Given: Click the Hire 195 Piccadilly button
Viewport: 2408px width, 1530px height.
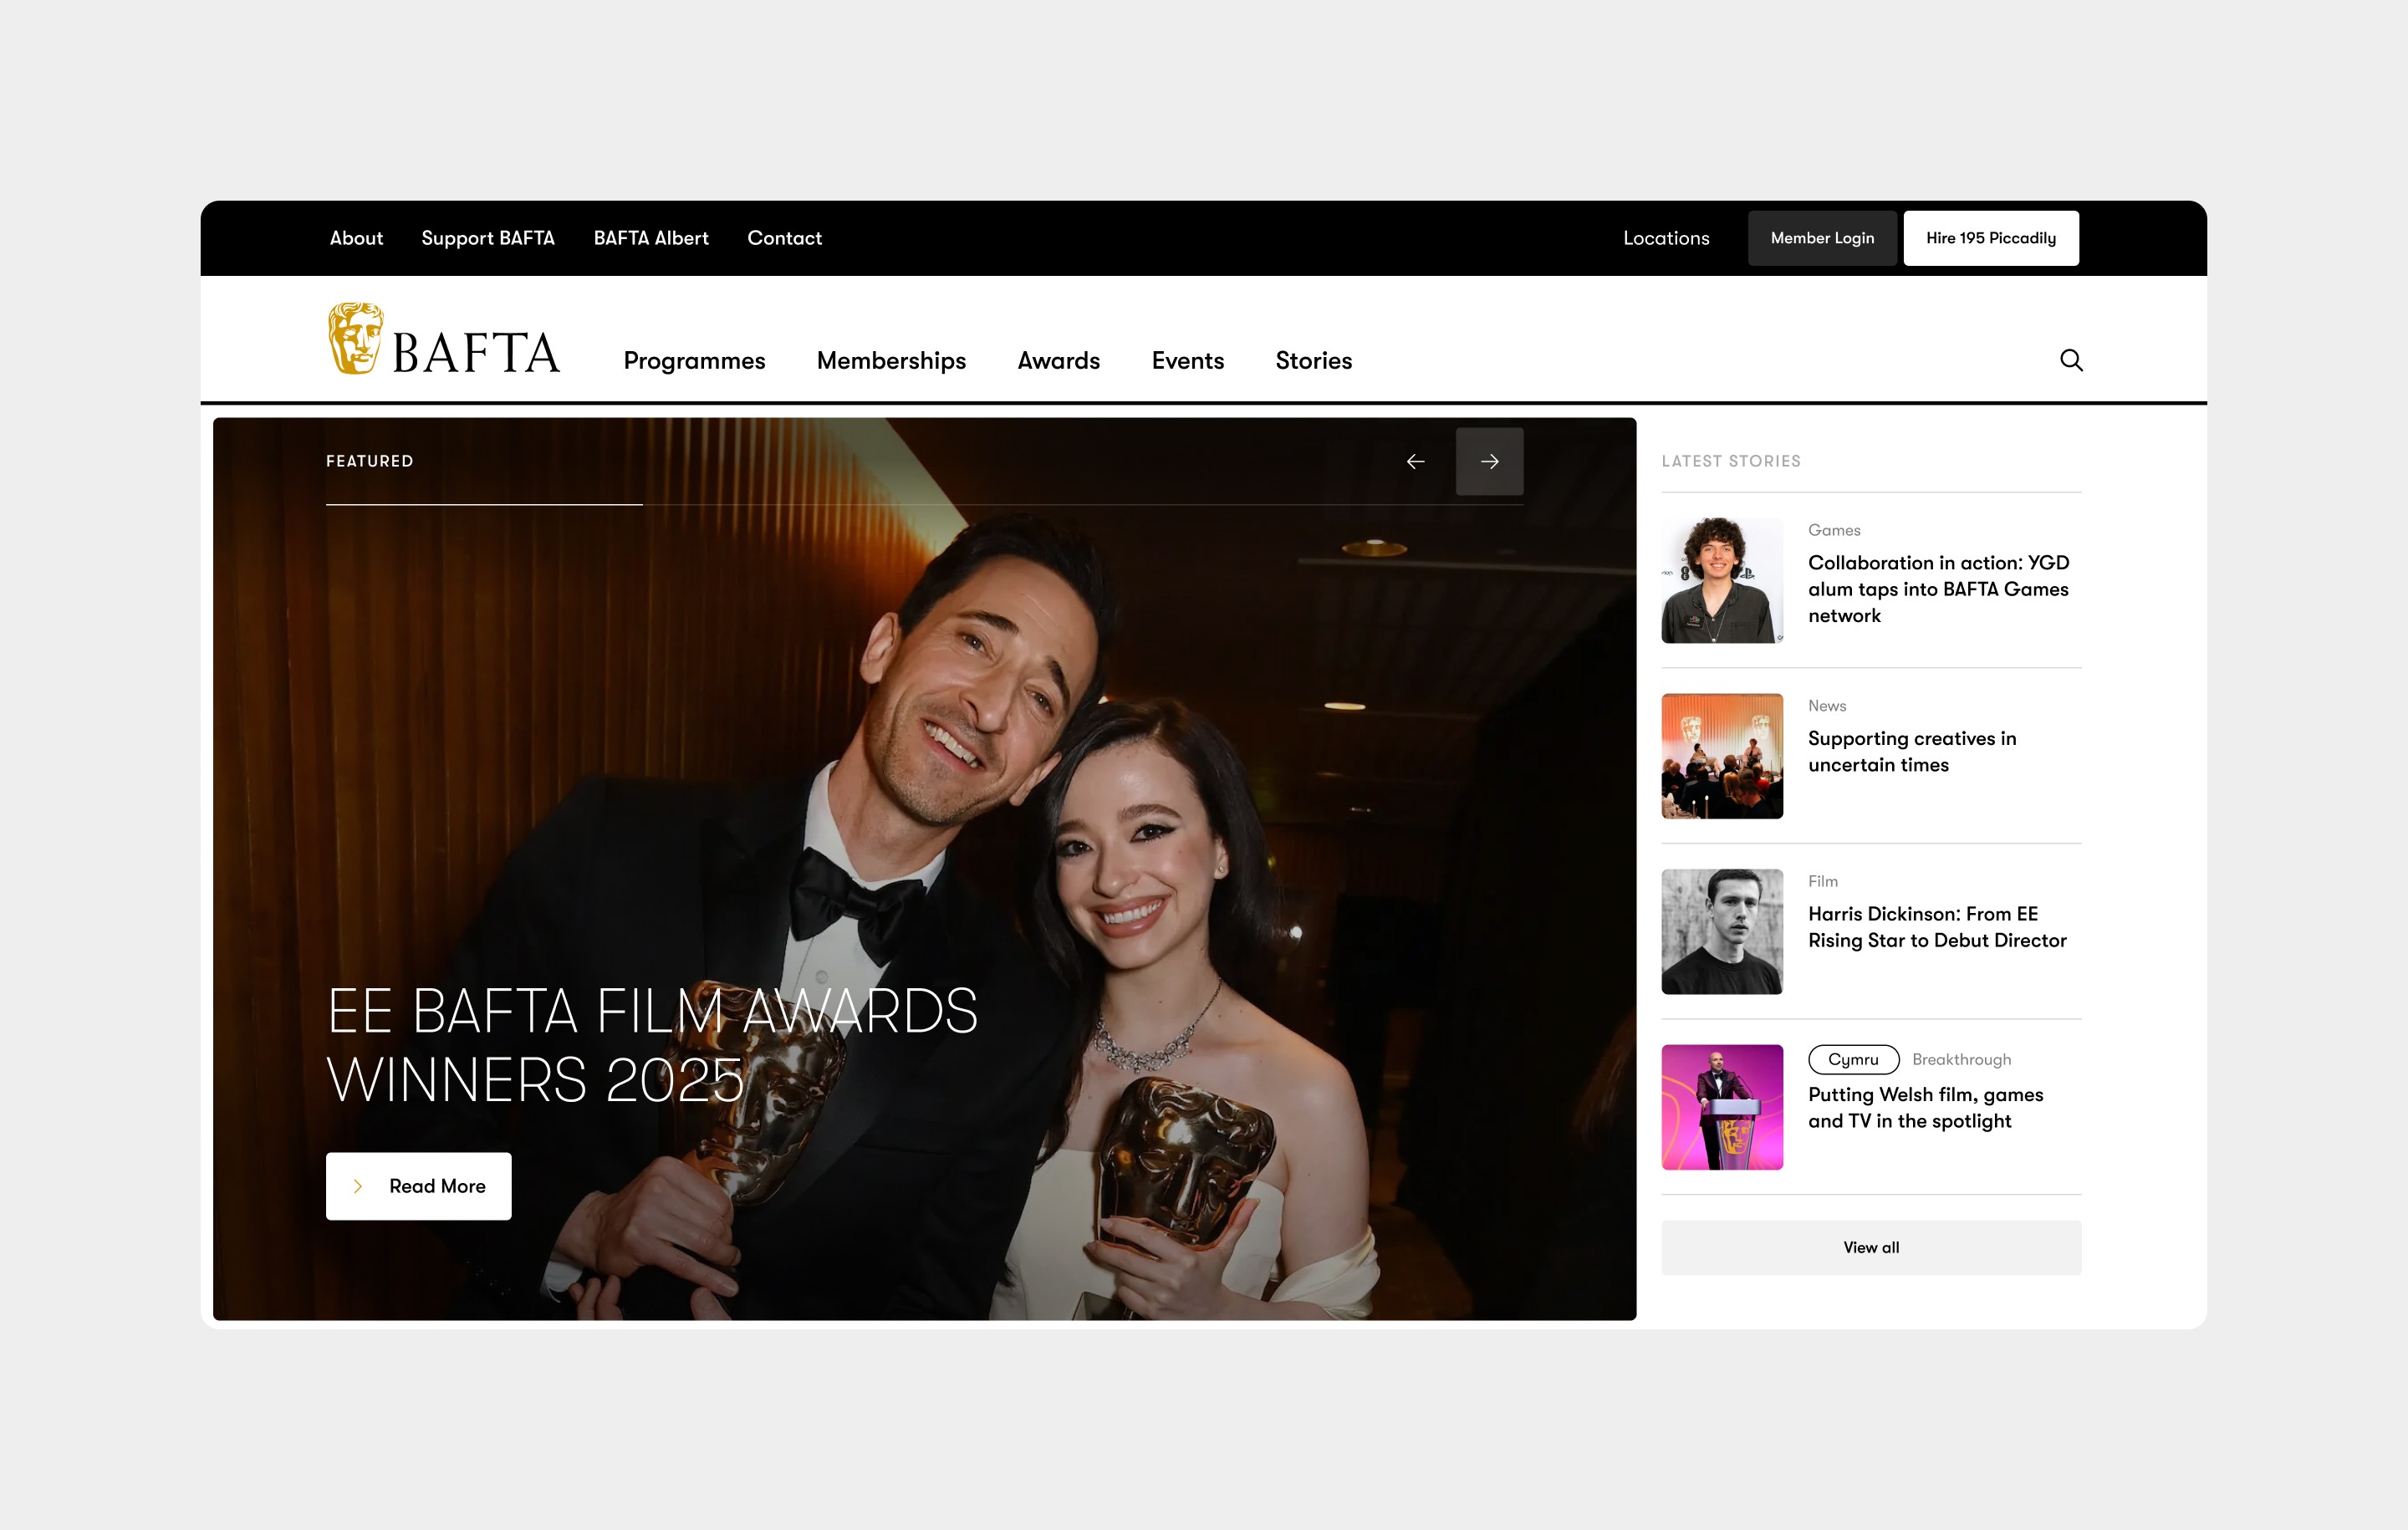Looking at the screenshot, I should [1990, 238].
